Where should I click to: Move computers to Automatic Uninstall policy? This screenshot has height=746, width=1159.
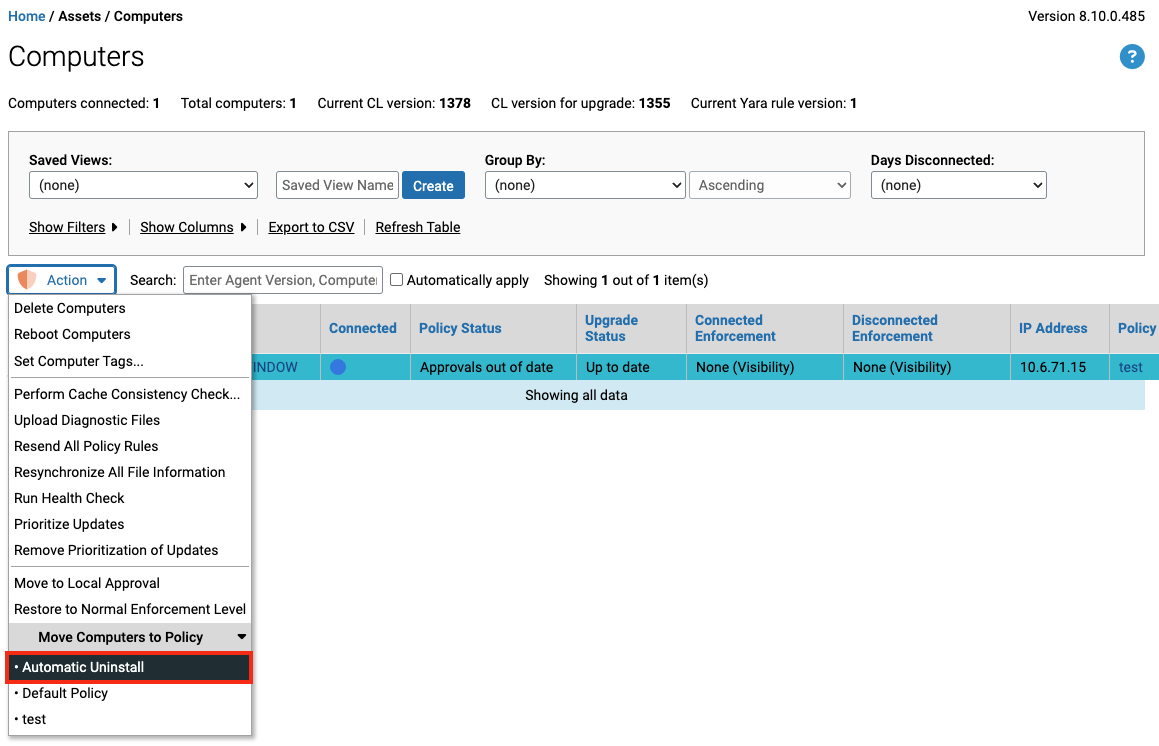pyautogui.click(x=129, y=667)
